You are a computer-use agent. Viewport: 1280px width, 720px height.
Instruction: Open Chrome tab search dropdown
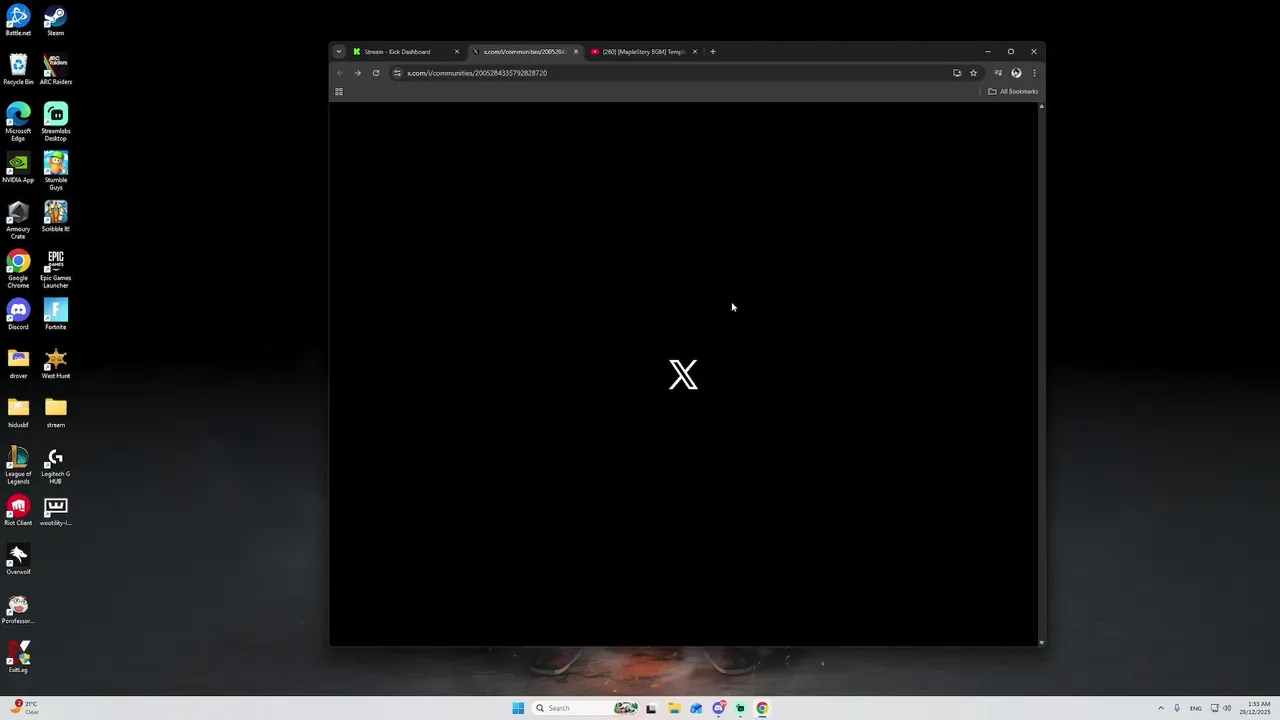[x=339, y=52]
